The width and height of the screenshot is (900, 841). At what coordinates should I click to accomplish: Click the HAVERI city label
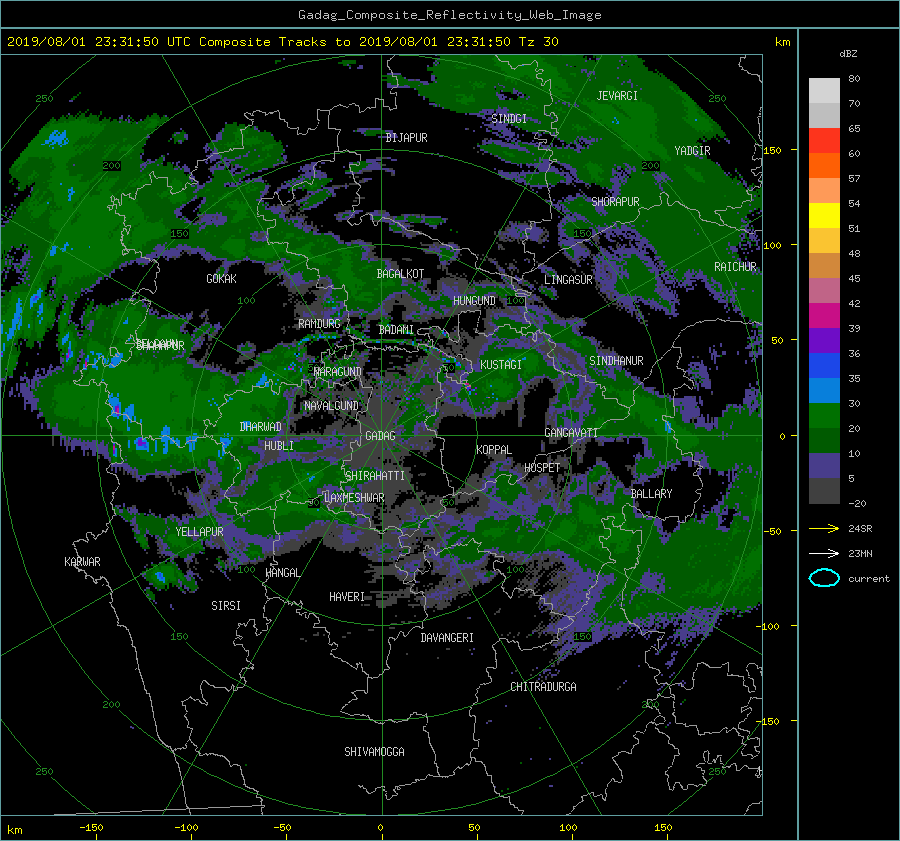347,597
